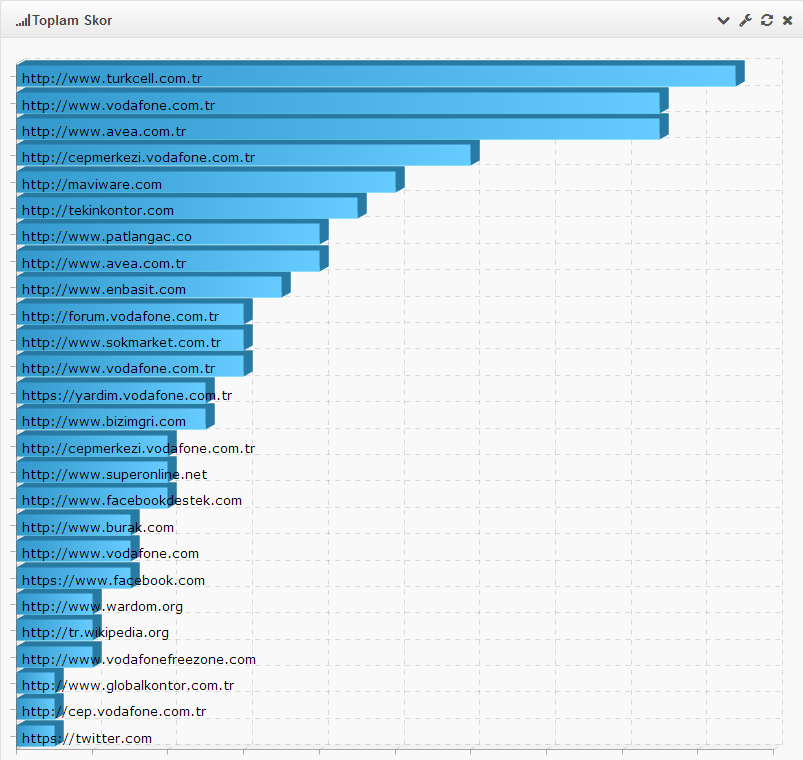The image size is (803, 760).
Task: Click the http://www.wardom.org label
Action: [x=102, y=607]
